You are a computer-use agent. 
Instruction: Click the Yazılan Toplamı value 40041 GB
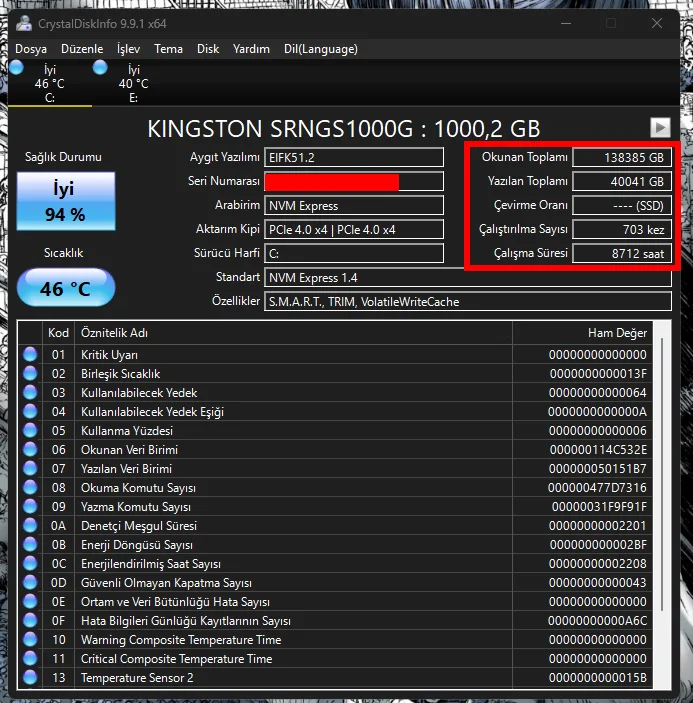coord(622,182)
